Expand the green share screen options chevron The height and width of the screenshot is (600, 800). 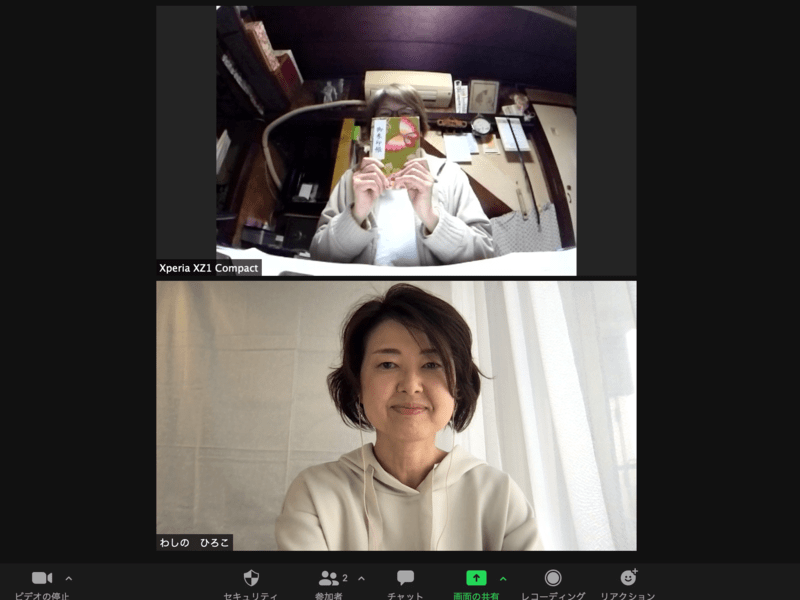pyautogui.click(x=503, y=578)
